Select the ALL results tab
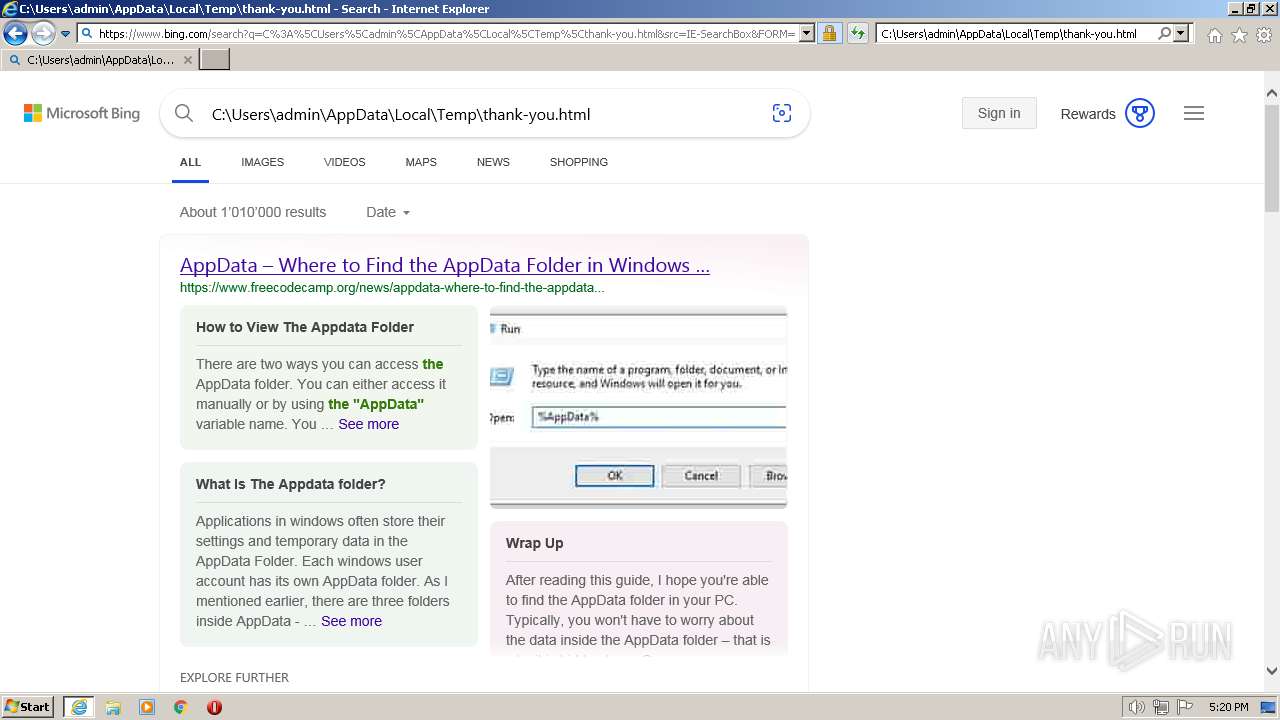1280x720 pixels. click(x=190, y=162)
